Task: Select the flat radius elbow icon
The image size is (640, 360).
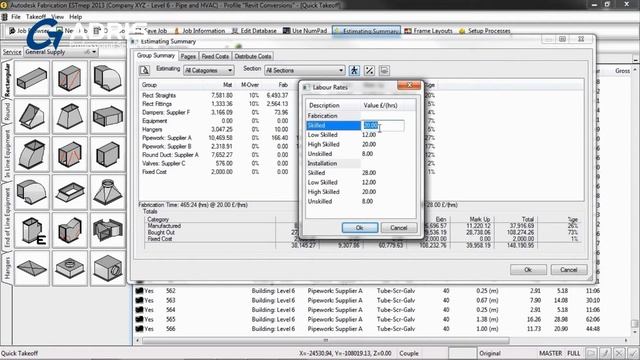Action: 32,192
